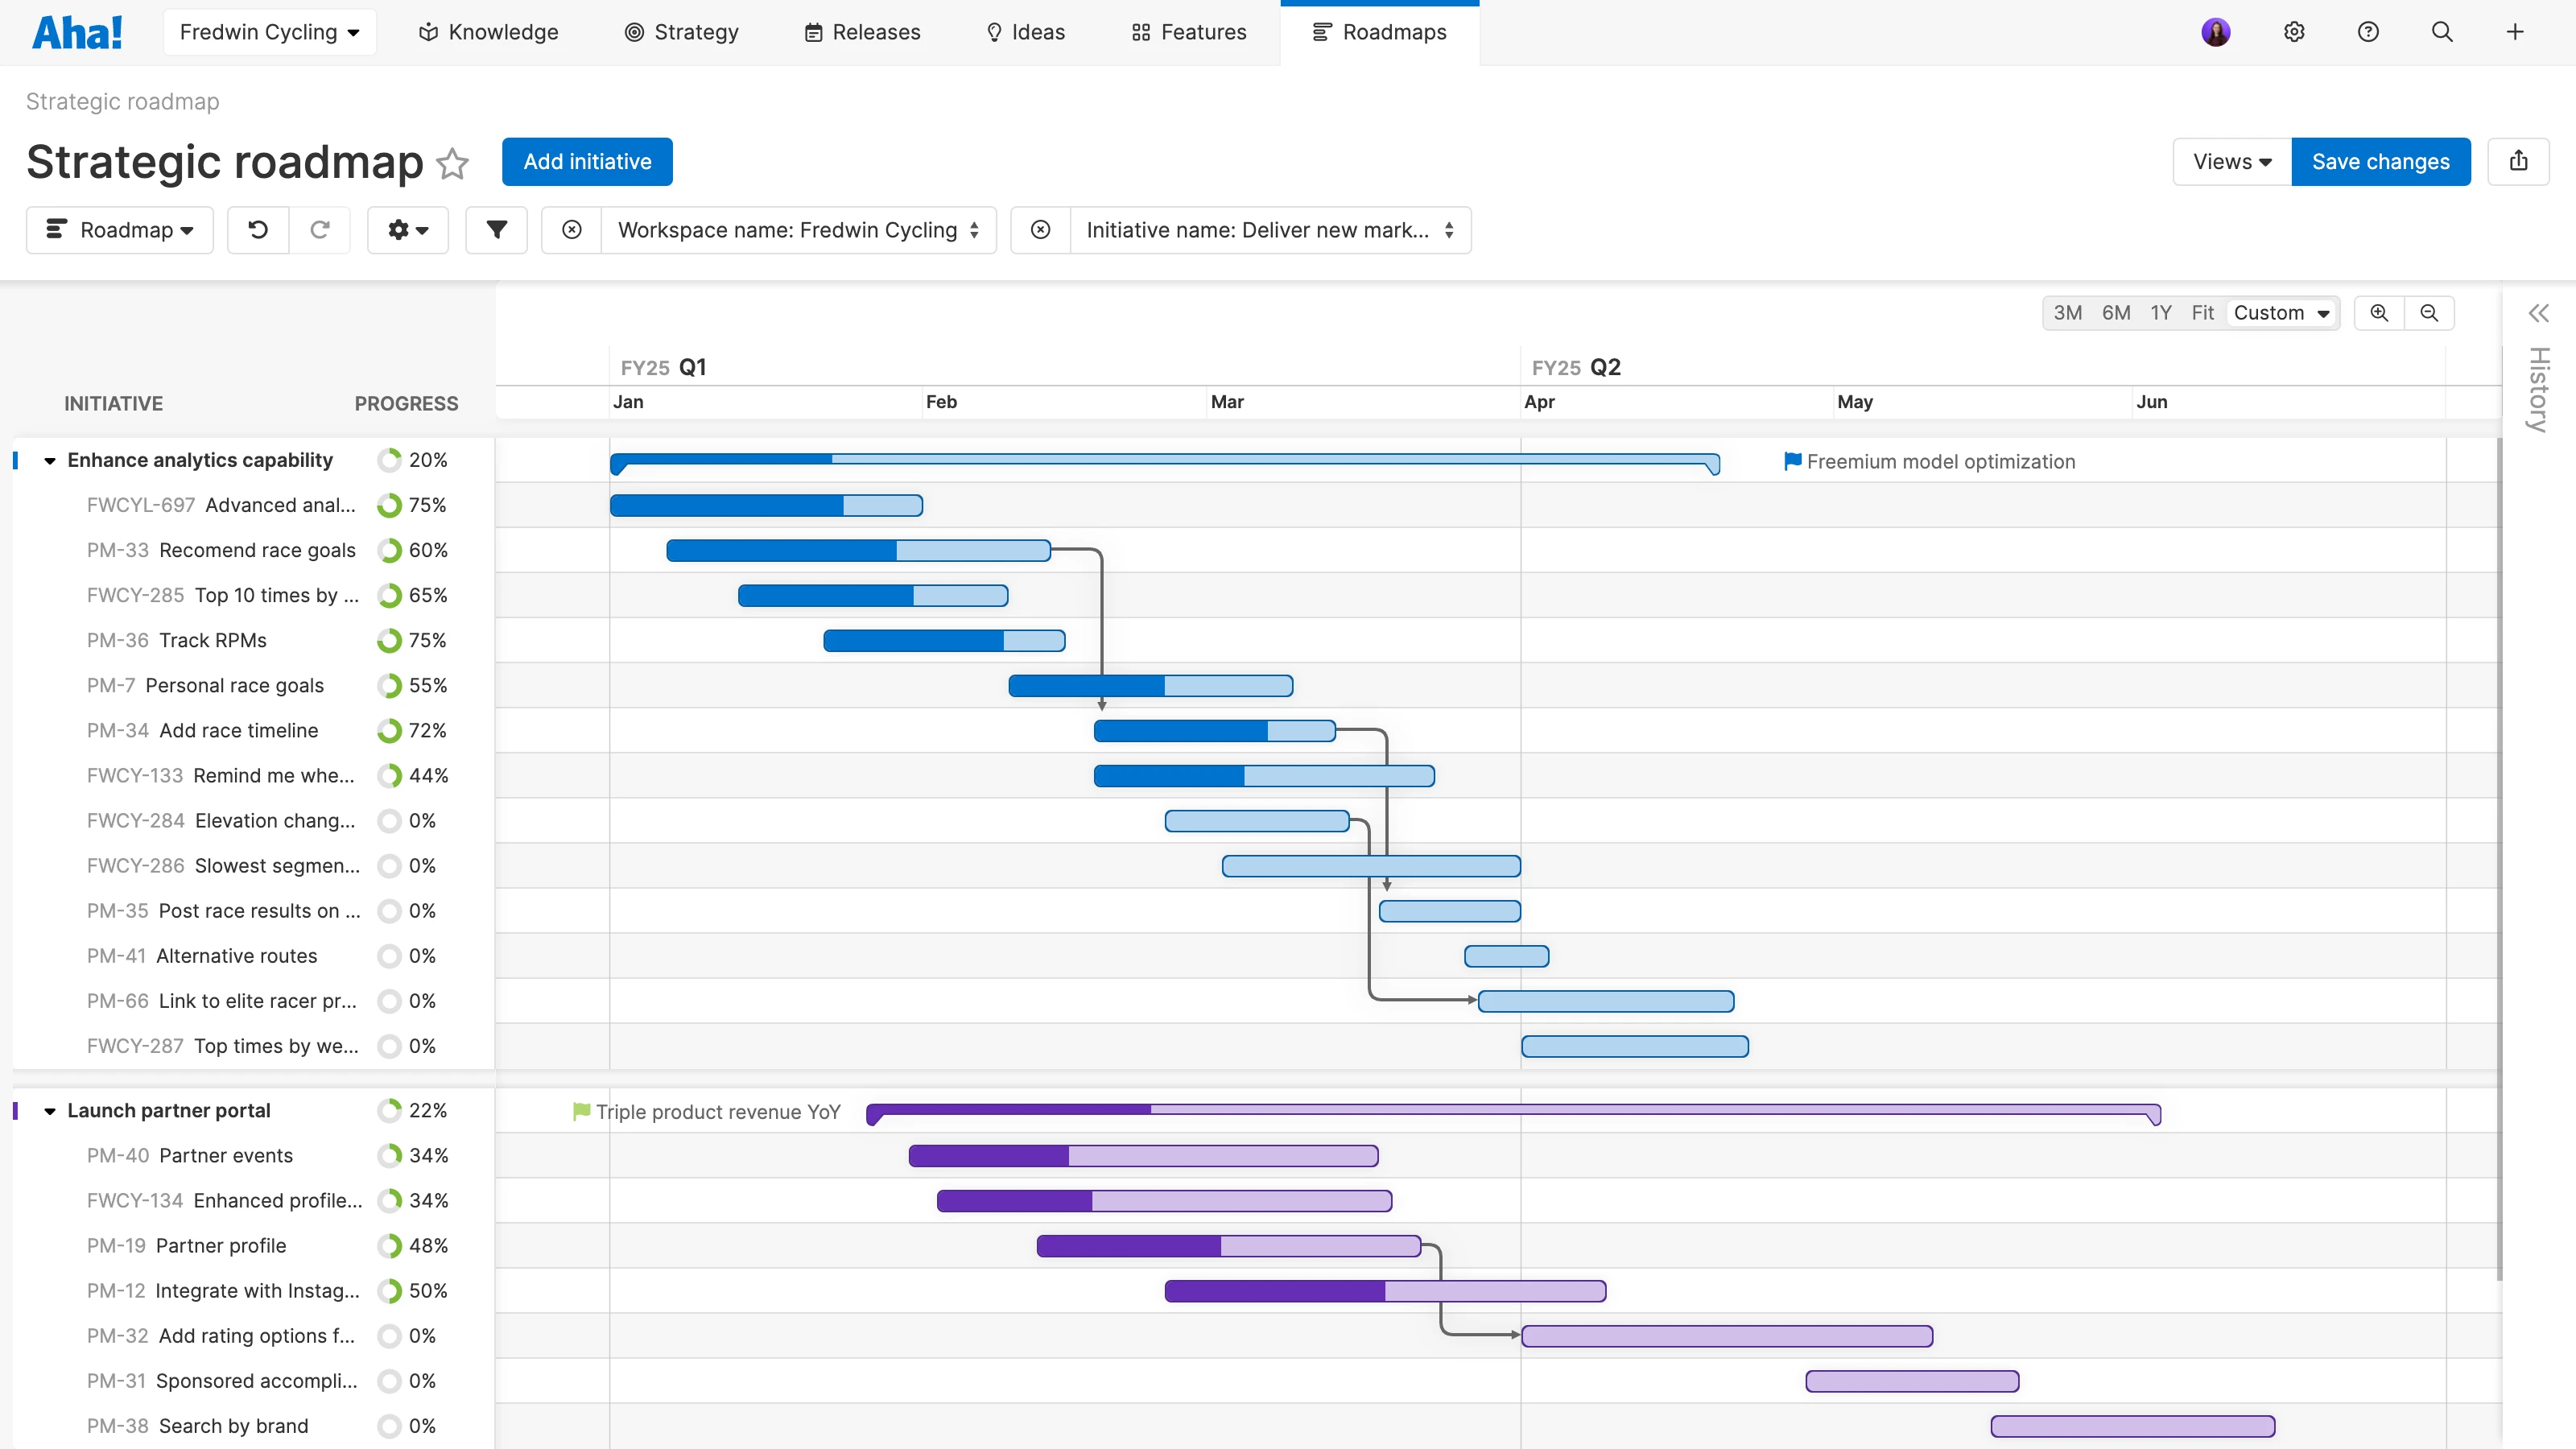The width and height of the screenshot is (2576, 1449).
Task: Open the Views dropdown
Action: (2230, 161)
